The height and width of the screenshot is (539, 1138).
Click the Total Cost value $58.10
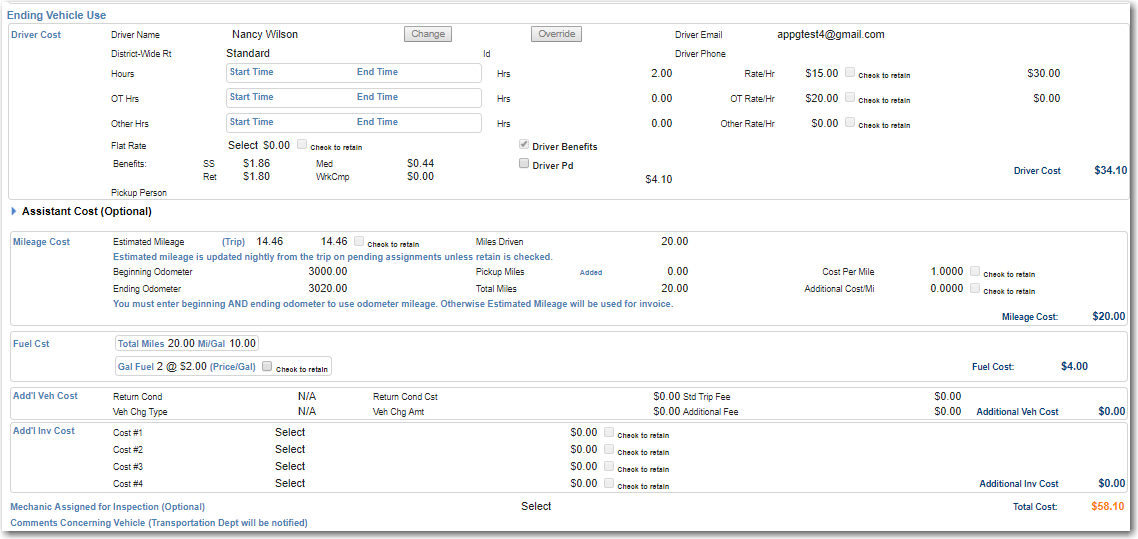[x=1108, y=506]
